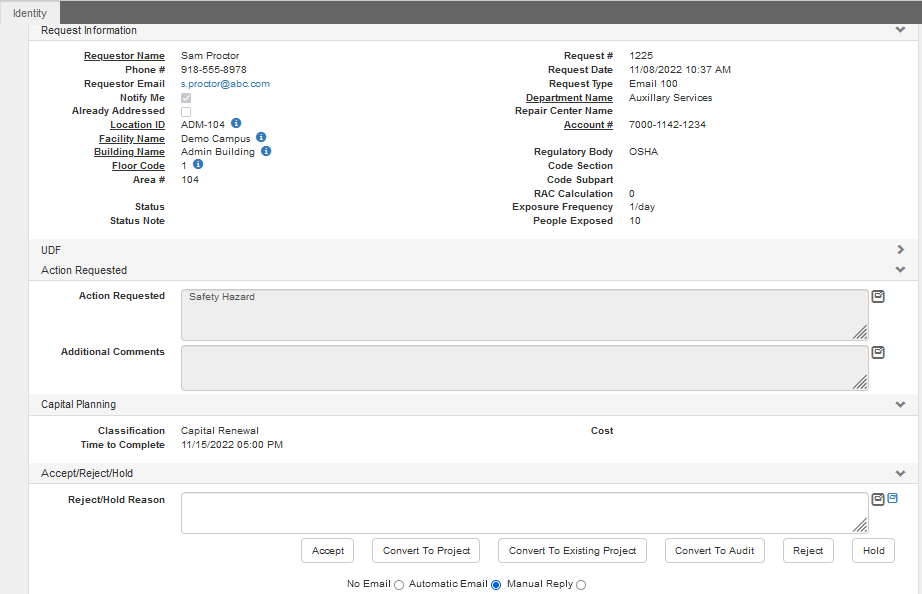This screenshot has height=594, width=922.
Task: Click blue note icon beside Reject/Hold Reason
Action: [x=893, y=498]
